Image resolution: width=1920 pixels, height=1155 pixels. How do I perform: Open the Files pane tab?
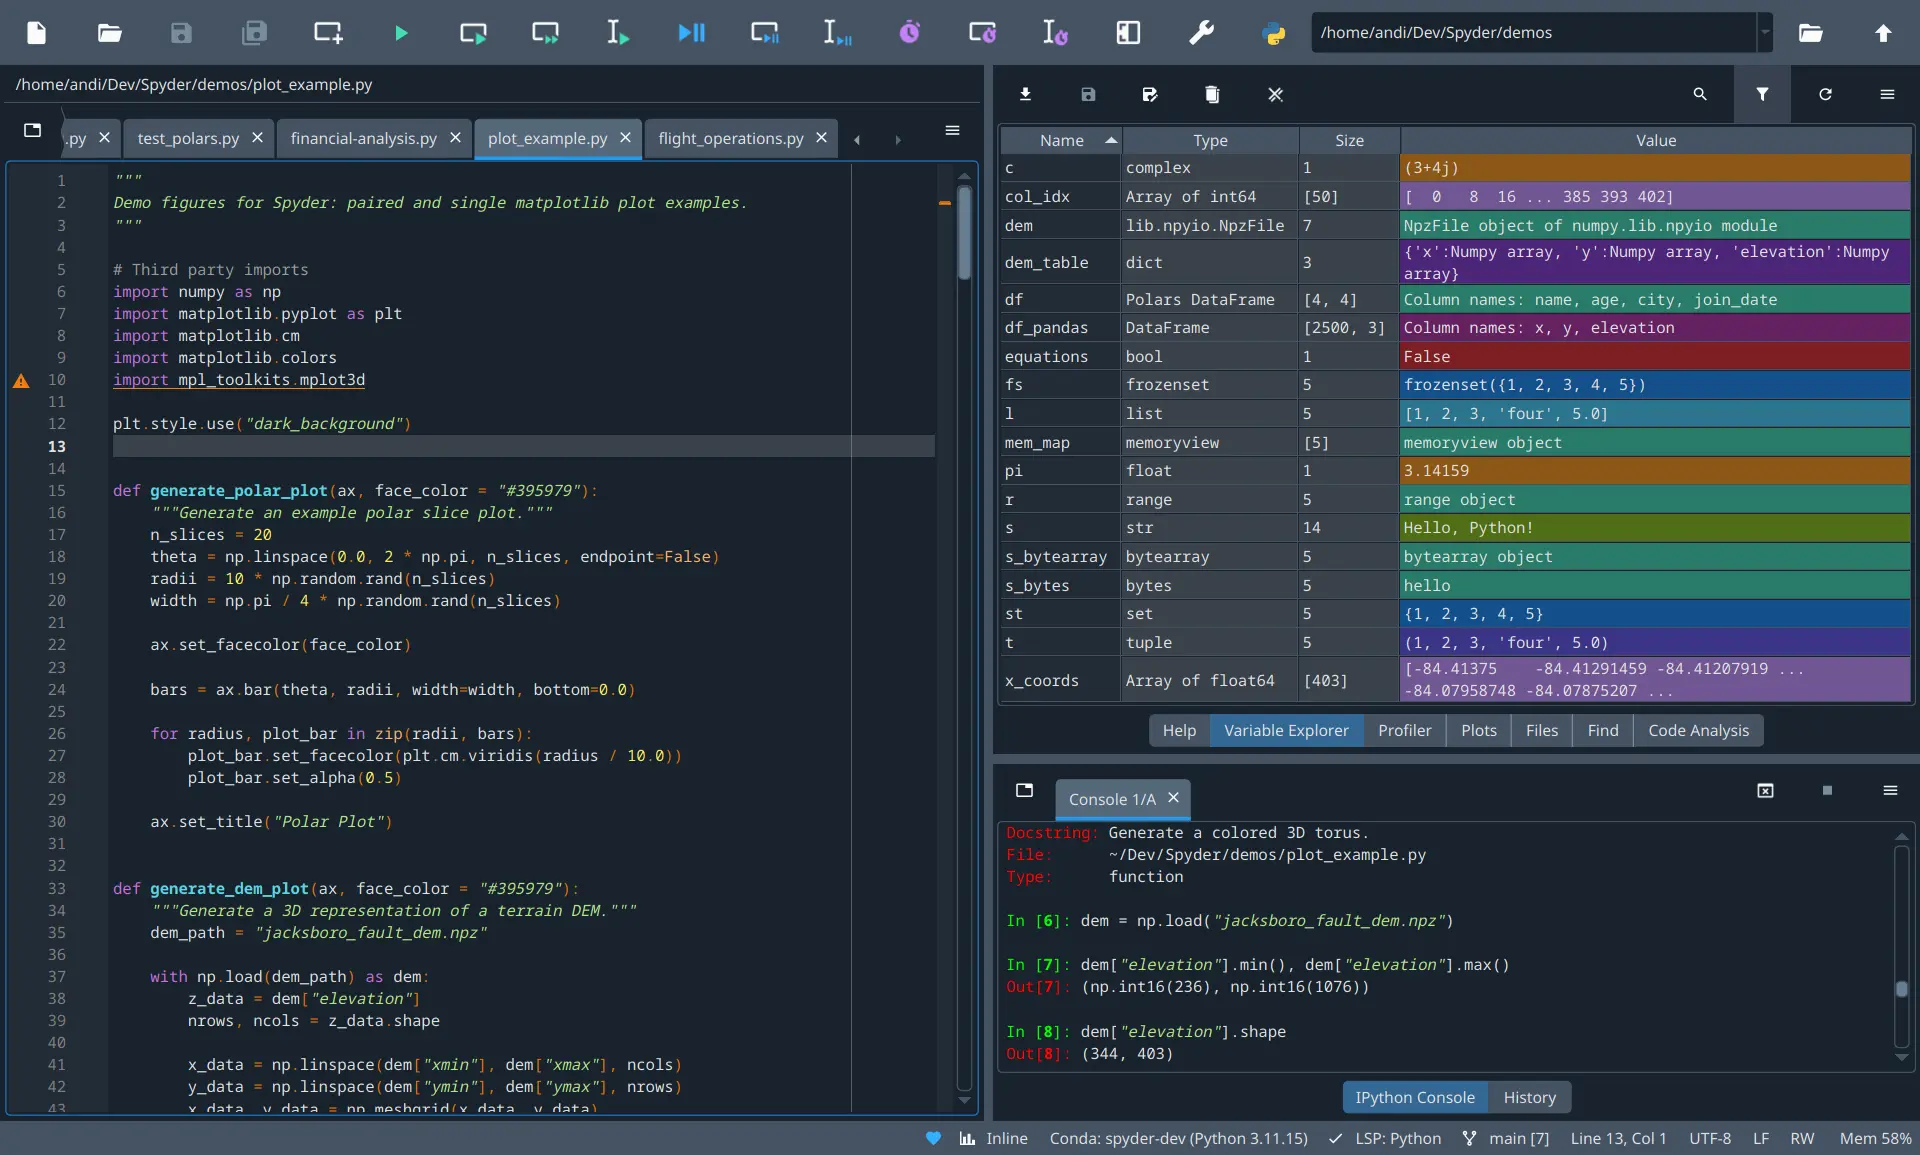[x=1541, y=731]
